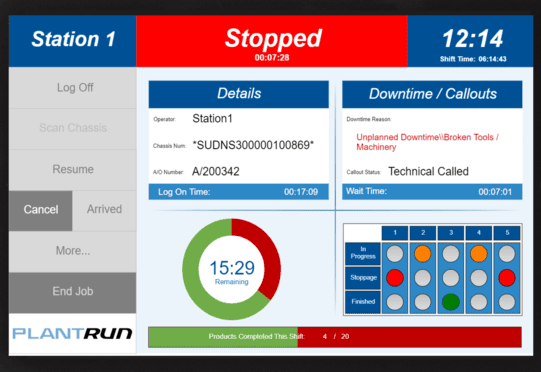This screenshot has height=372, width=541.
Task: Click chassis number *SUDNS300000100869*
Action: tap(253, 145)
